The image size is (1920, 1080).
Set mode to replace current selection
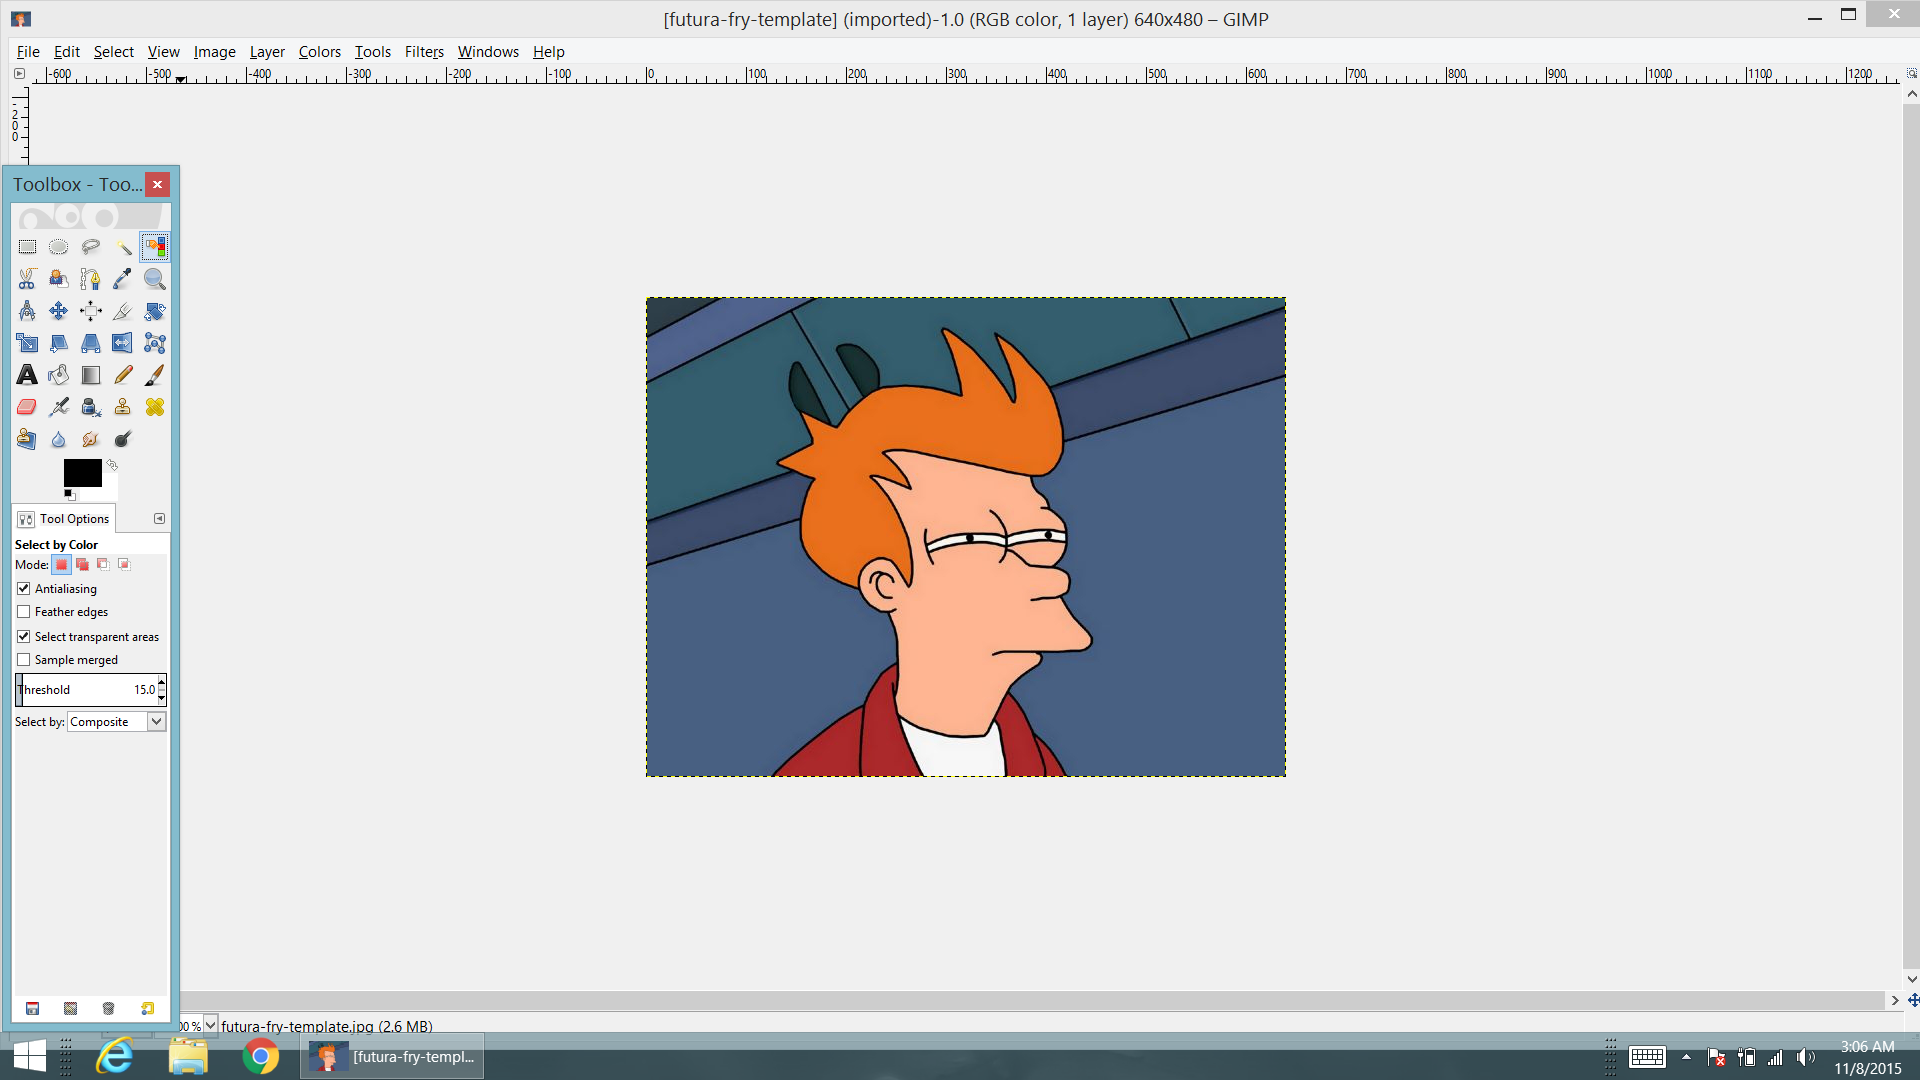point(61,565)
